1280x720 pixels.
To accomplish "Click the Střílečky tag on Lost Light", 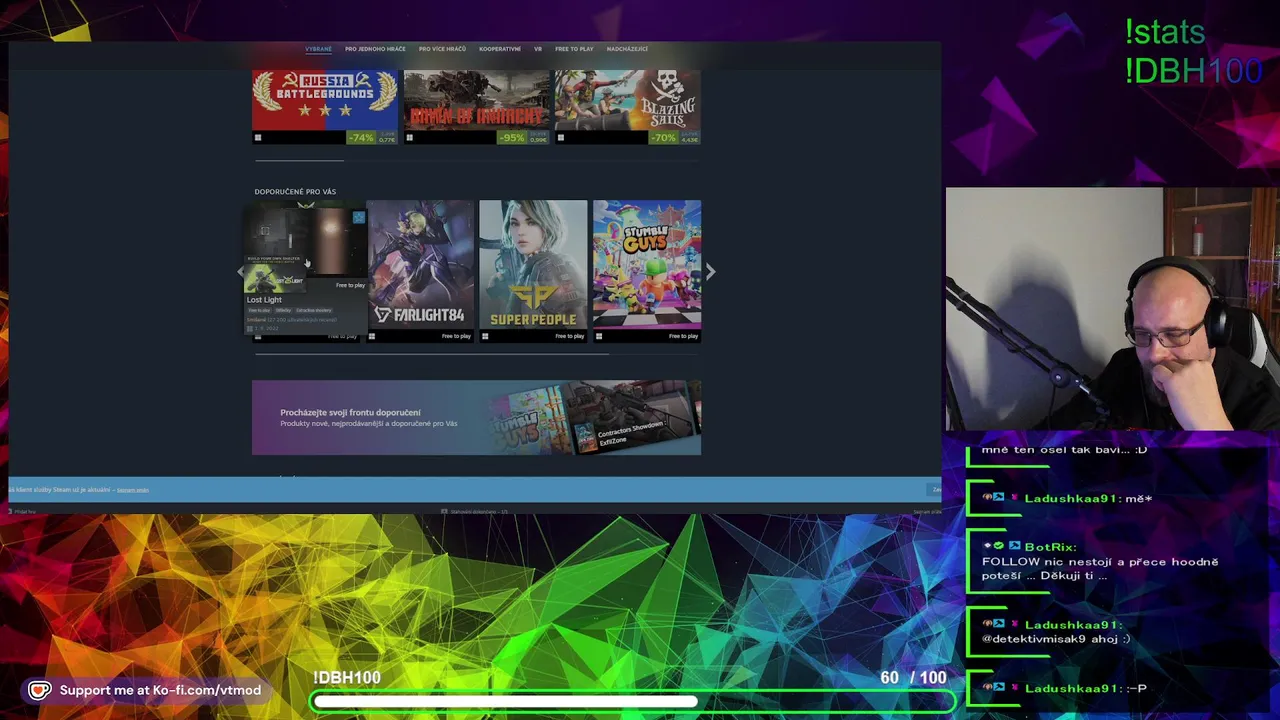I will pyautogui.click(x=283, y=310).
